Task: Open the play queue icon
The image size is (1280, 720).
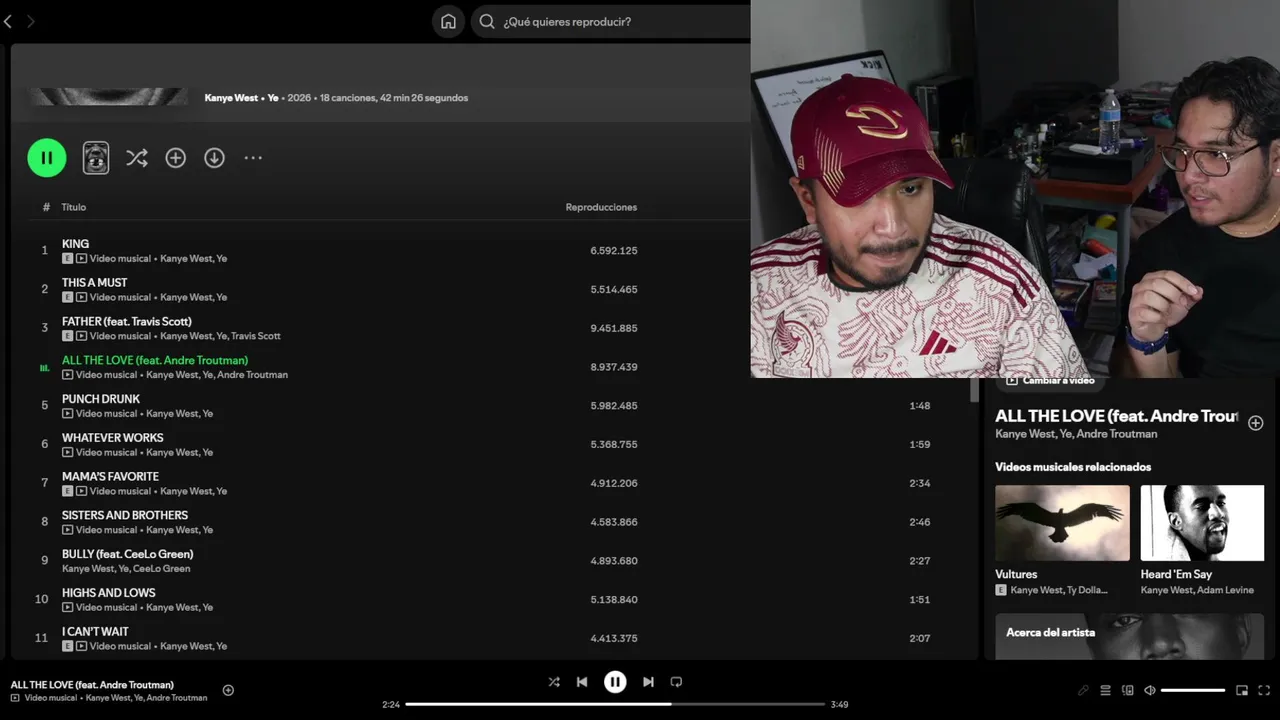Action: click(x=1105, y=690)
